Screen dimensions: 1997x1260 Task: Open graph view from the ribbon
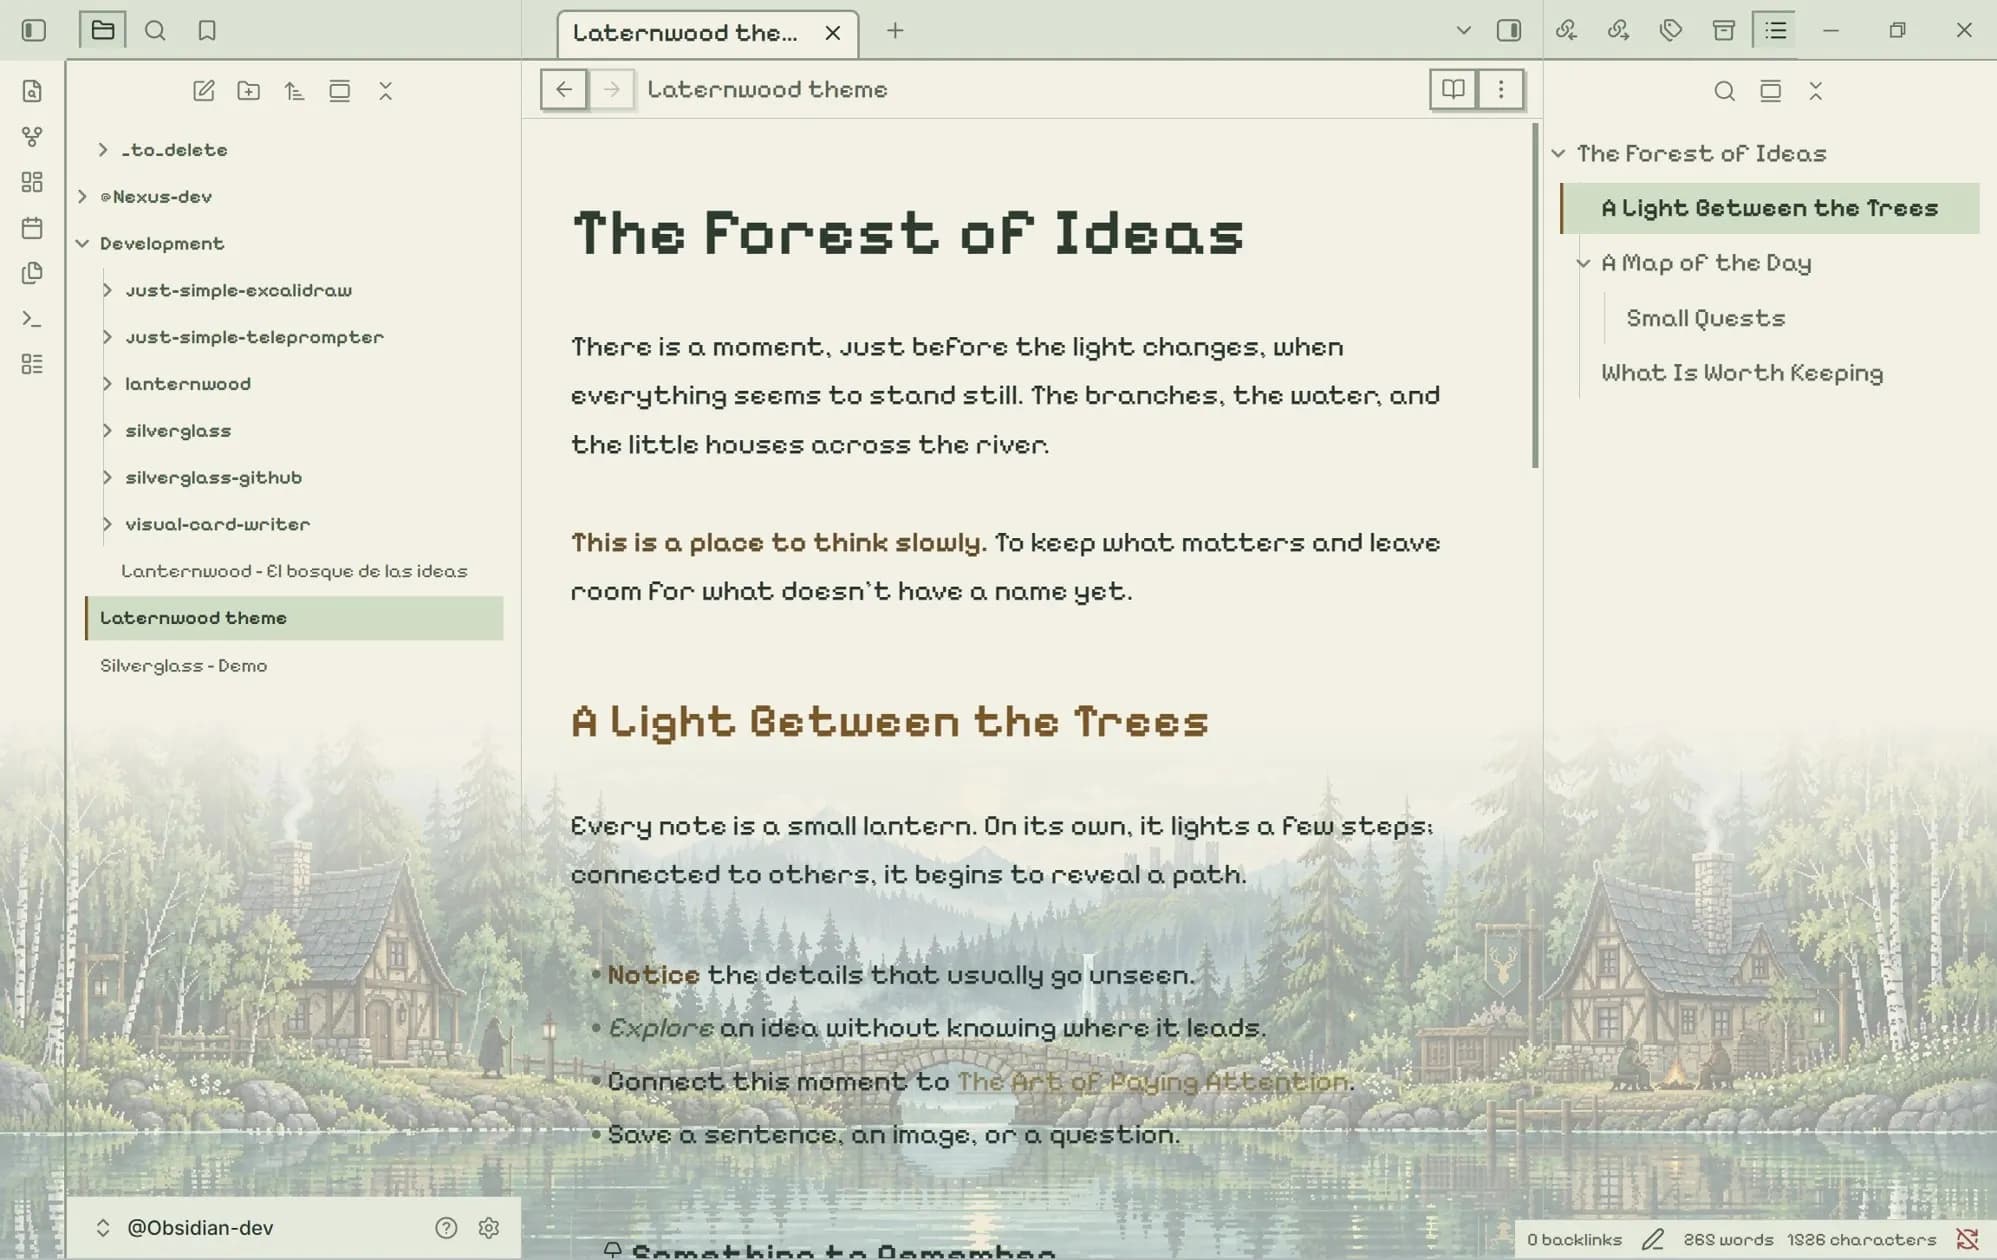pyautogui.click(x=32, y=136)
